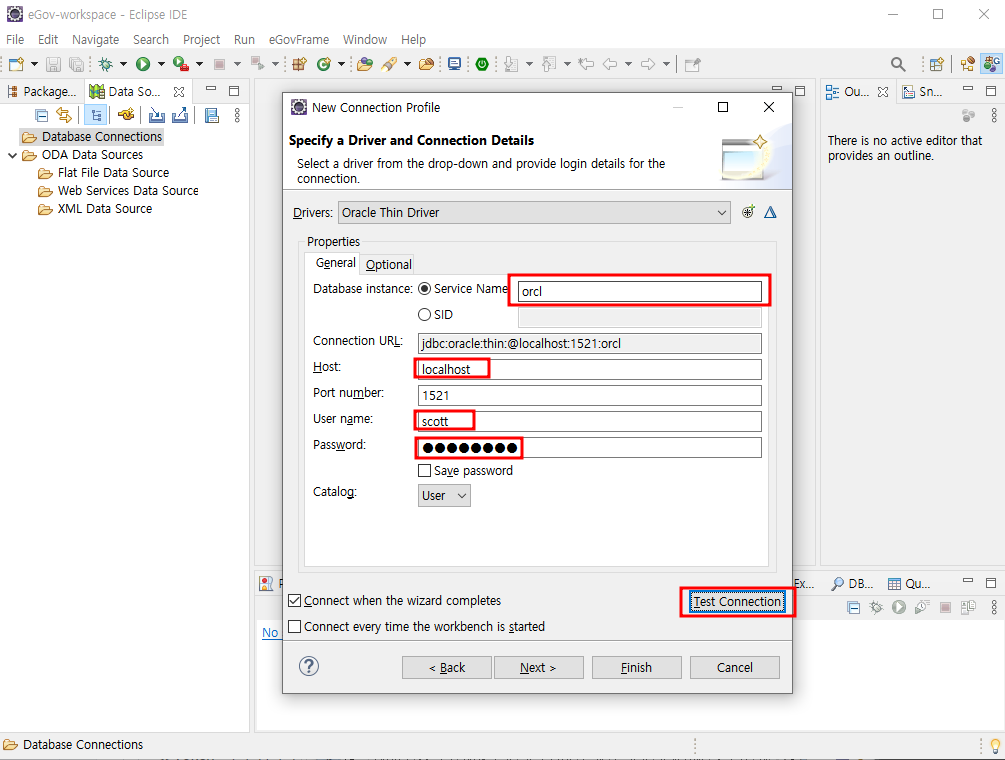Image resolution: width=1005 pixels, height=760 pixels.
Task: Open the Drivers dropdown
Action: (534, 213)
